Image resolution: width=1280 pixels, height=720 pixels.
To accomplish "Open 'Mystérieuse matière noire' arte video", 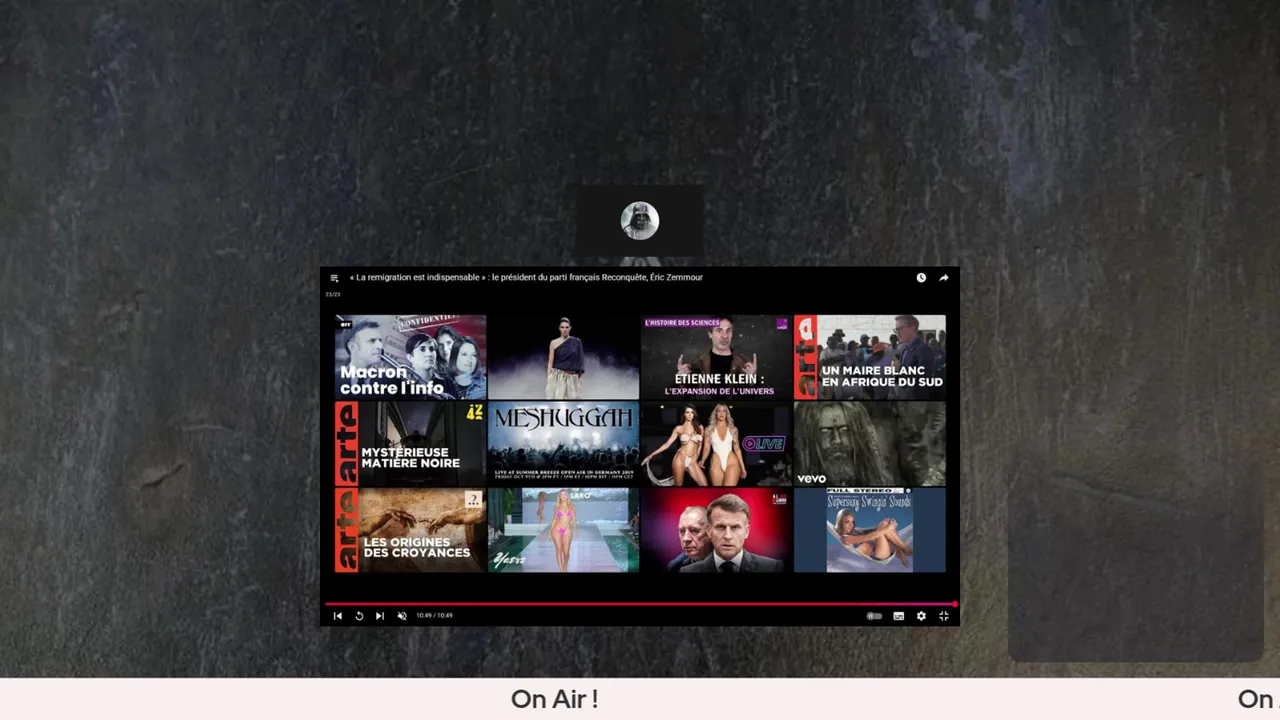I will [410, 444].
